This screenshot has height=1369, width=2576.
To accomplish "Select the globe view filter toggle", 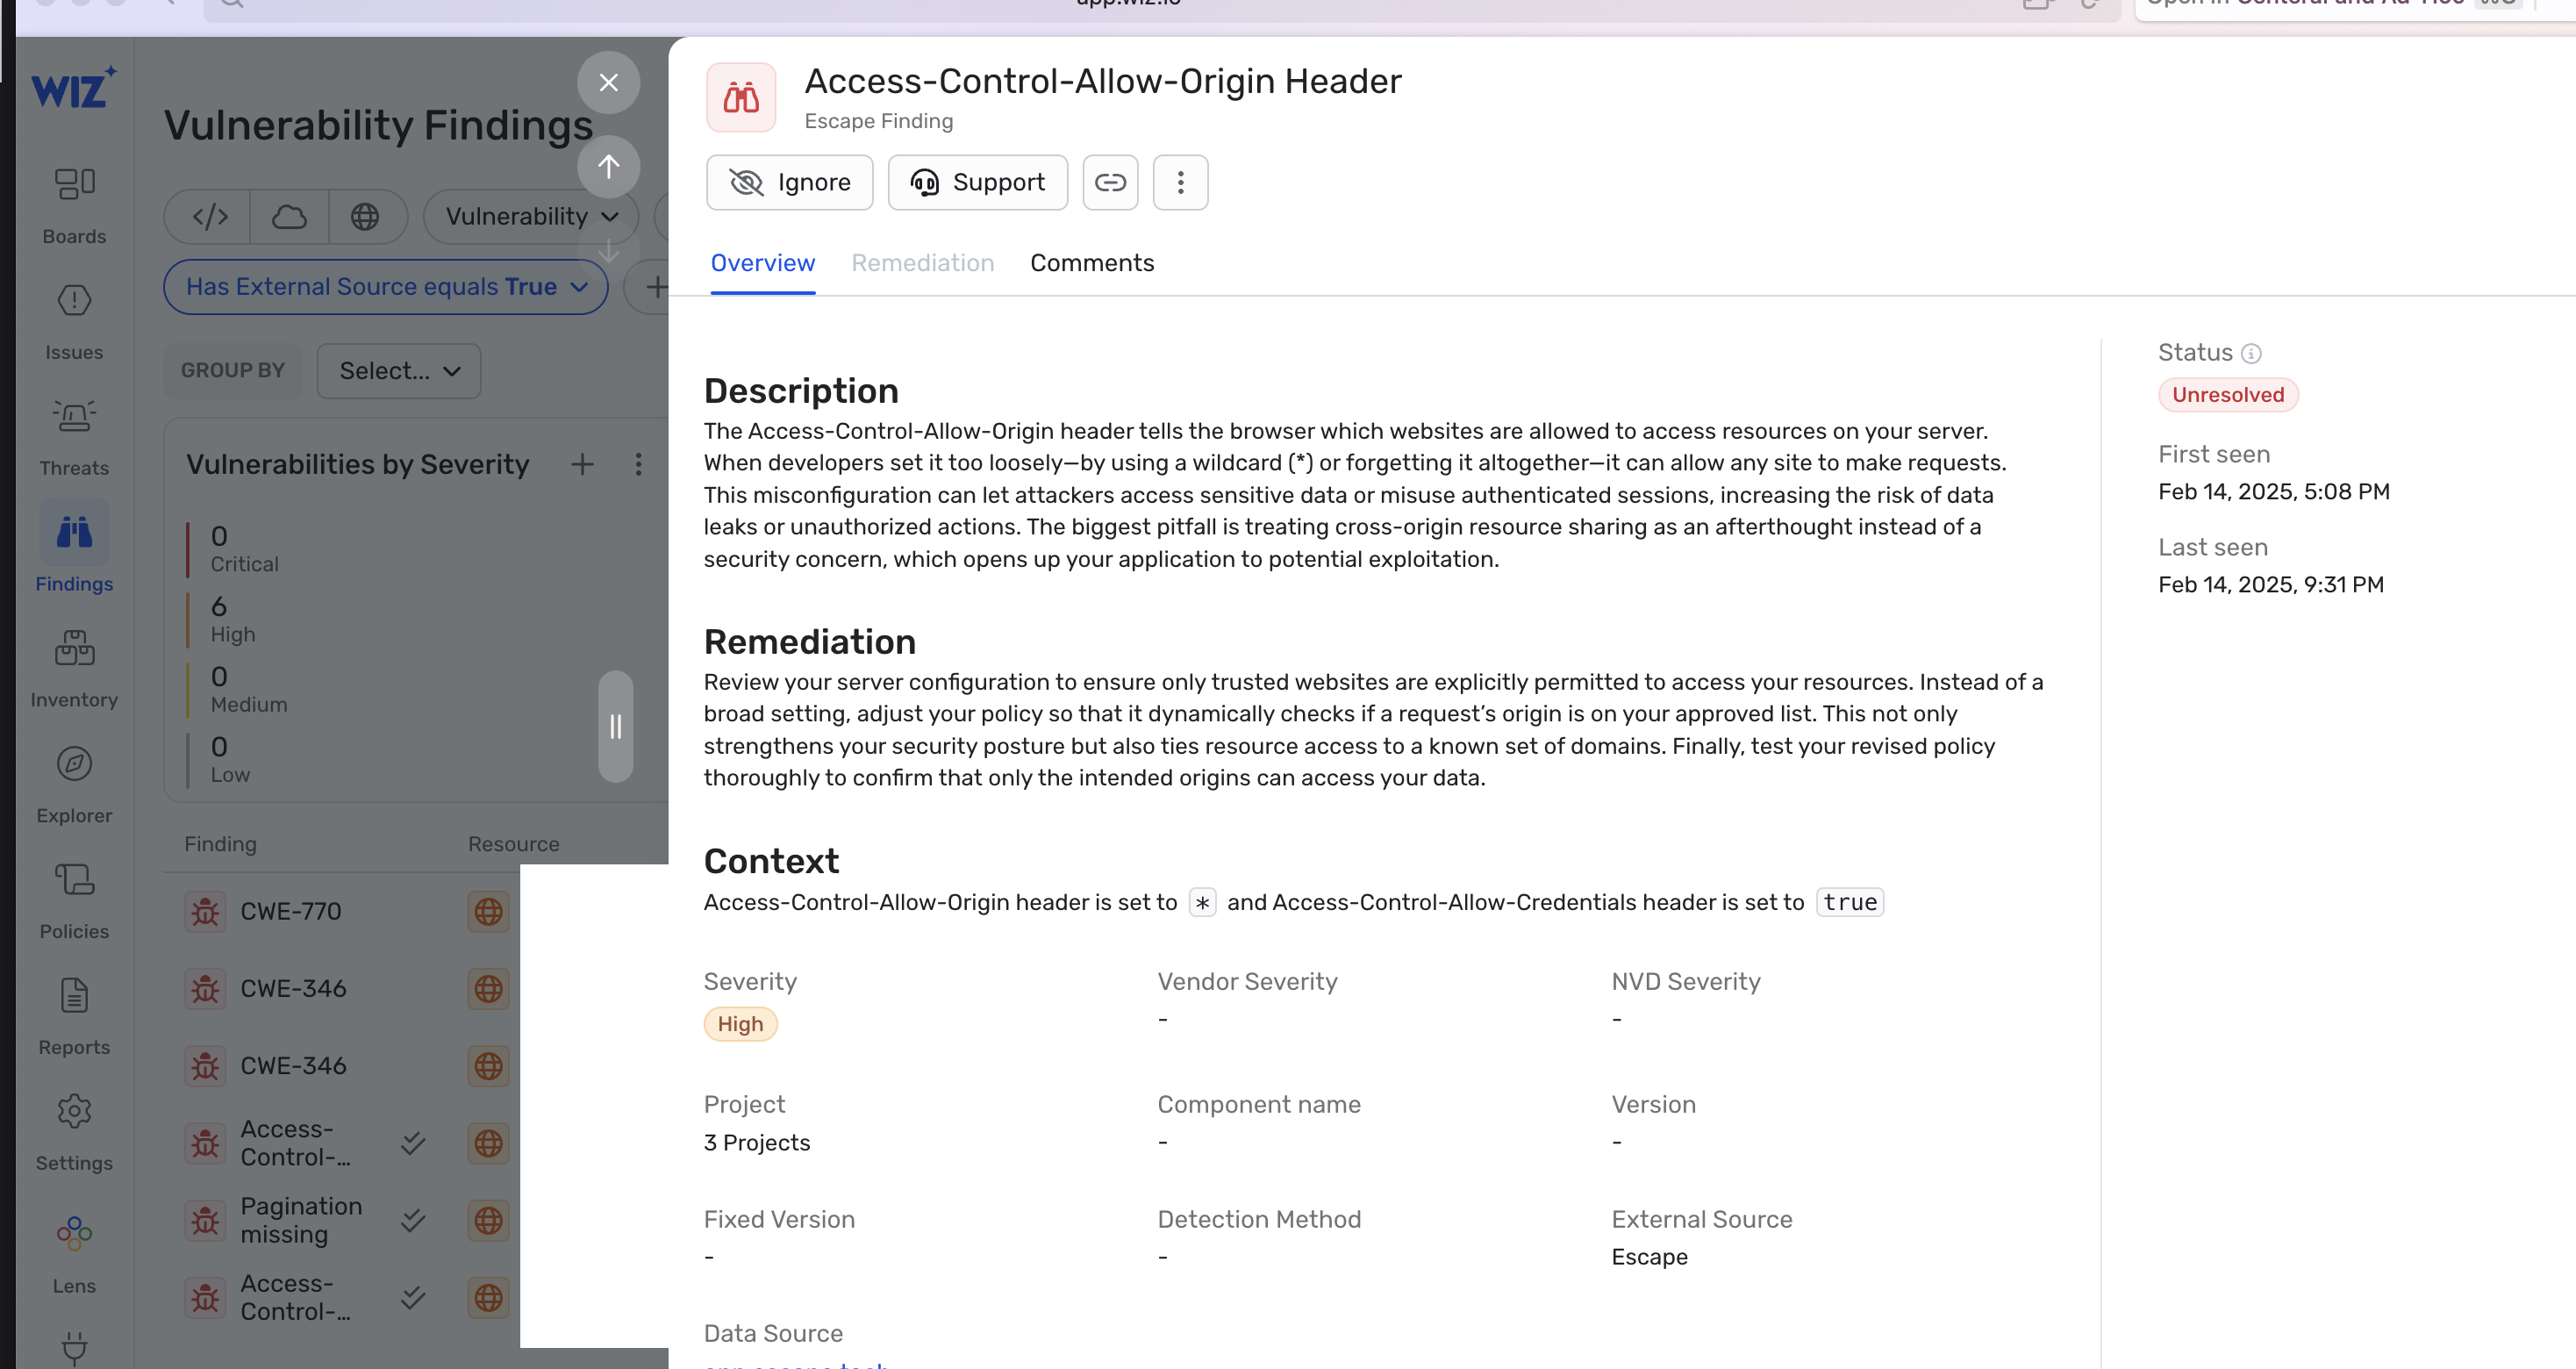I will pyautogui.click(x=365, y=216).
